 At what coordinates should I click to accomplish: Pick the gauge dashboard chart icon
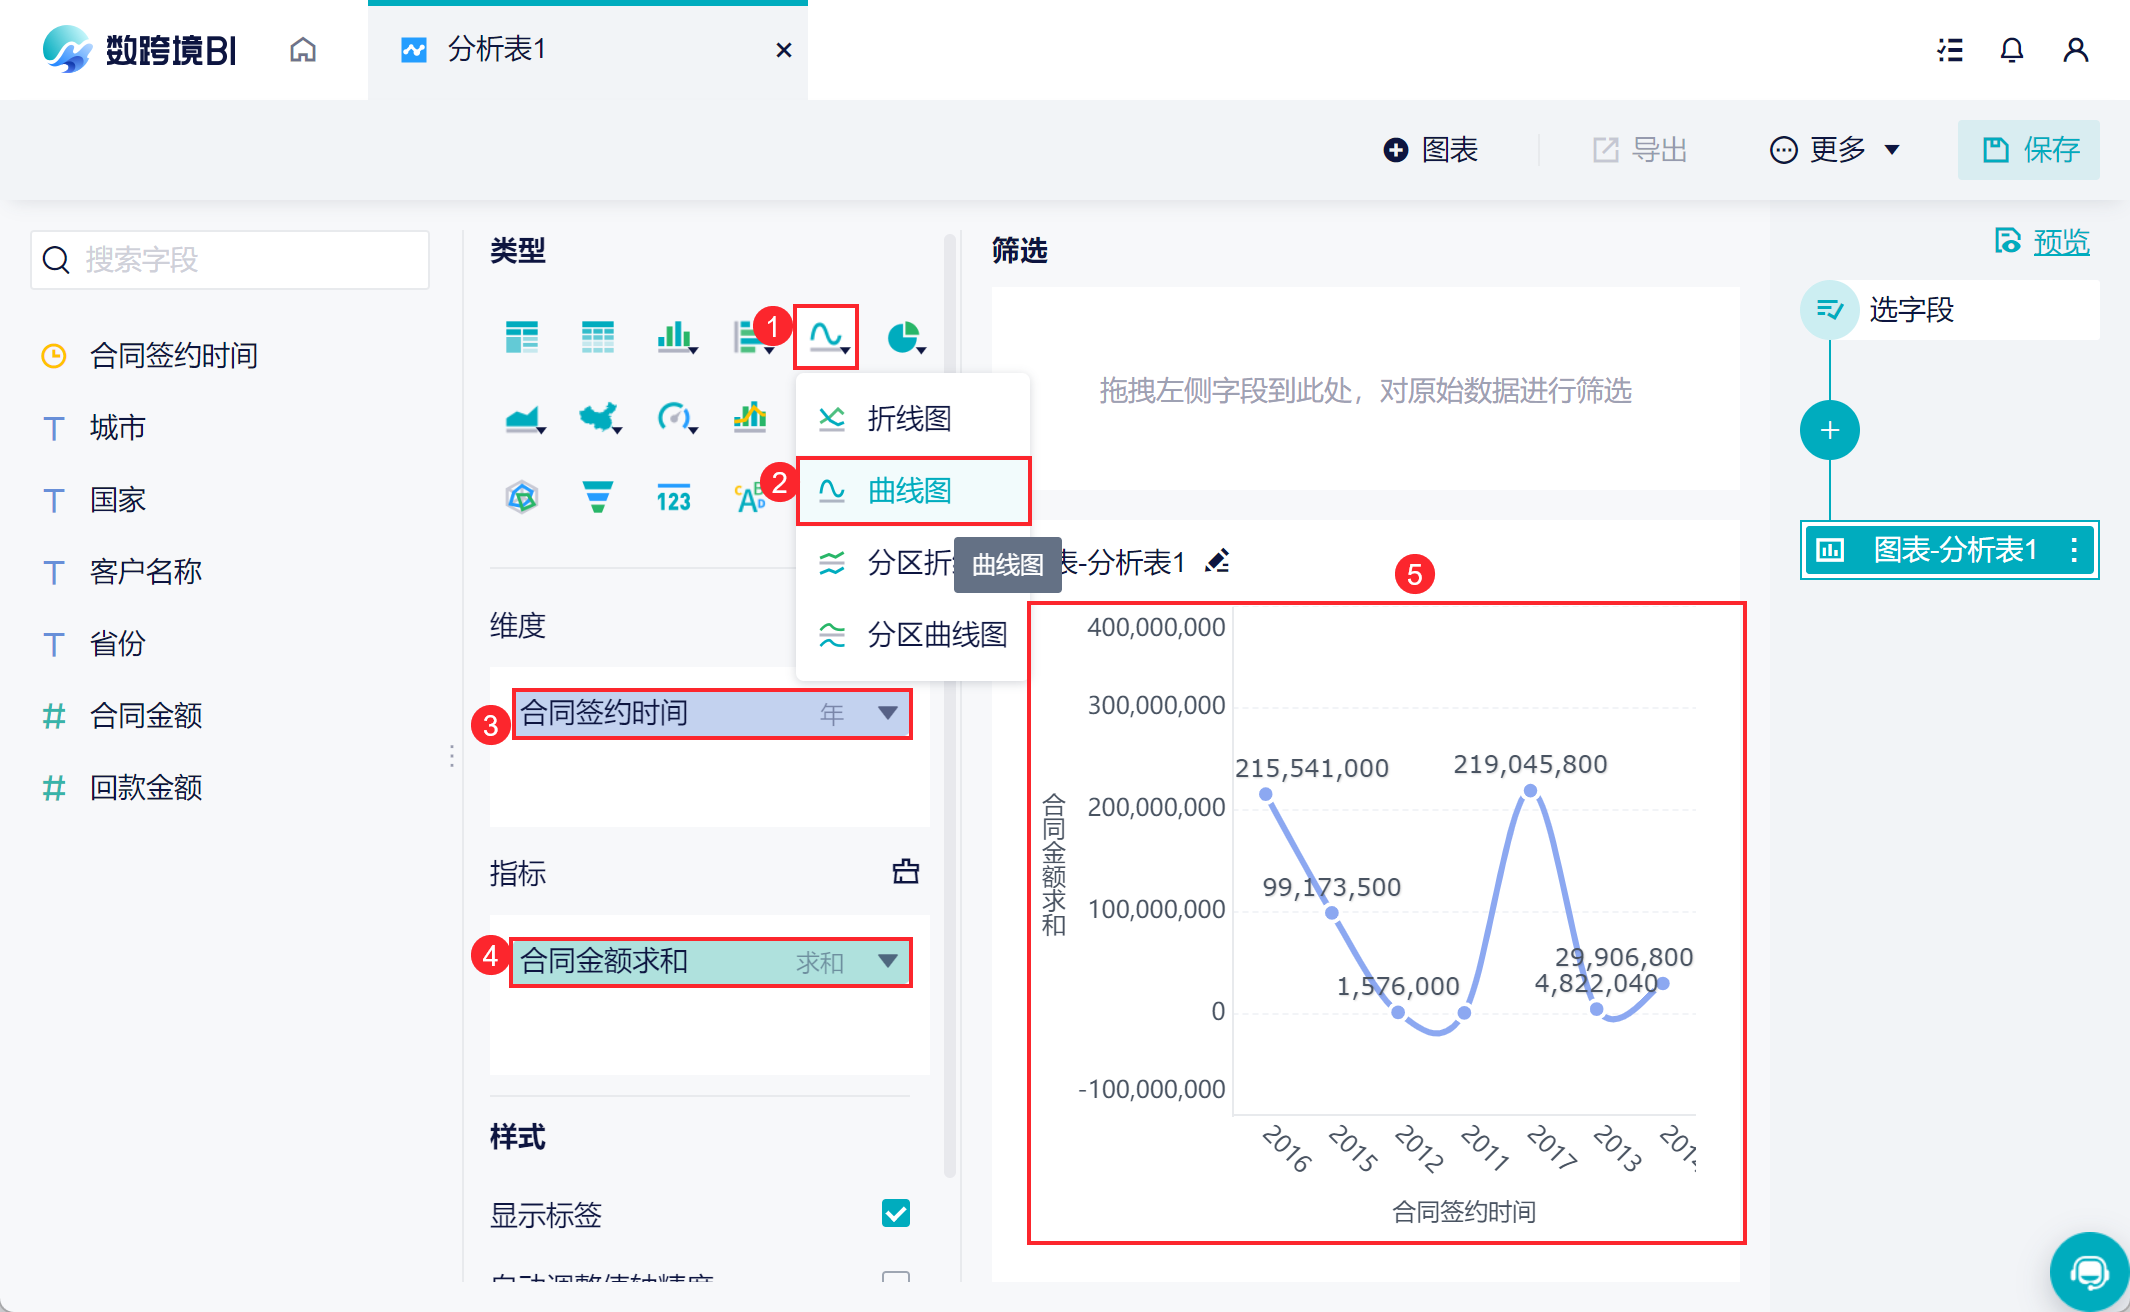[675, 417]
